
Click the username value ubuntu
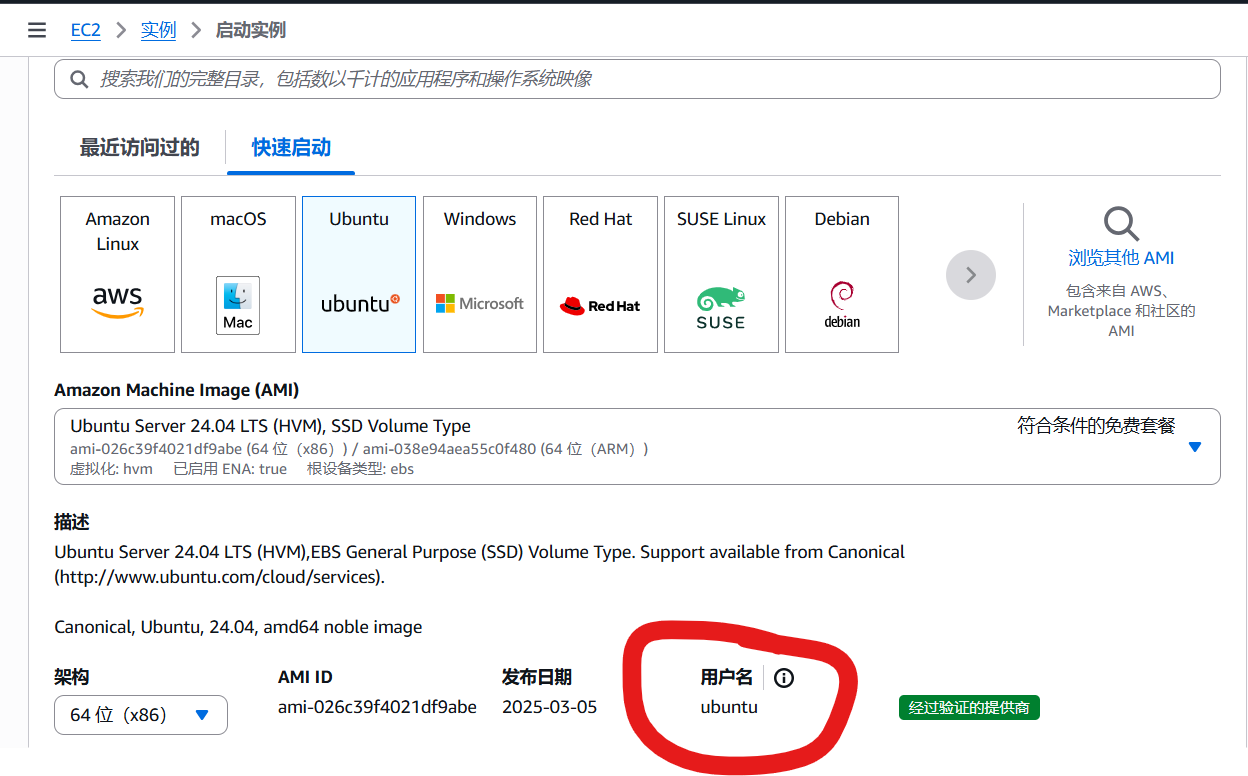[729, 707]
